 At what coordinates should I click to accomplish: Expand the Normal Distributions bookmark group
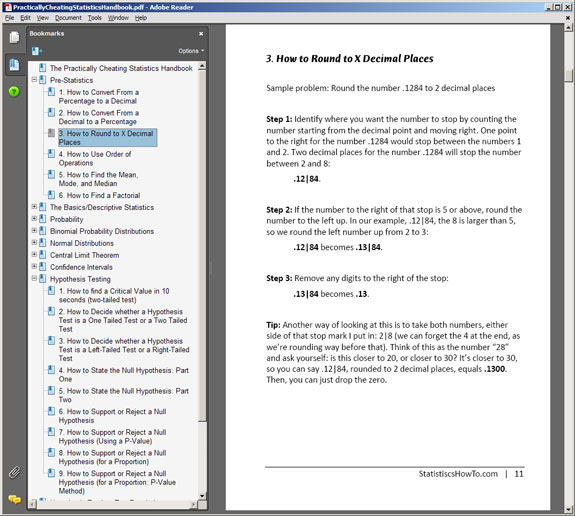tap(34, 242)
